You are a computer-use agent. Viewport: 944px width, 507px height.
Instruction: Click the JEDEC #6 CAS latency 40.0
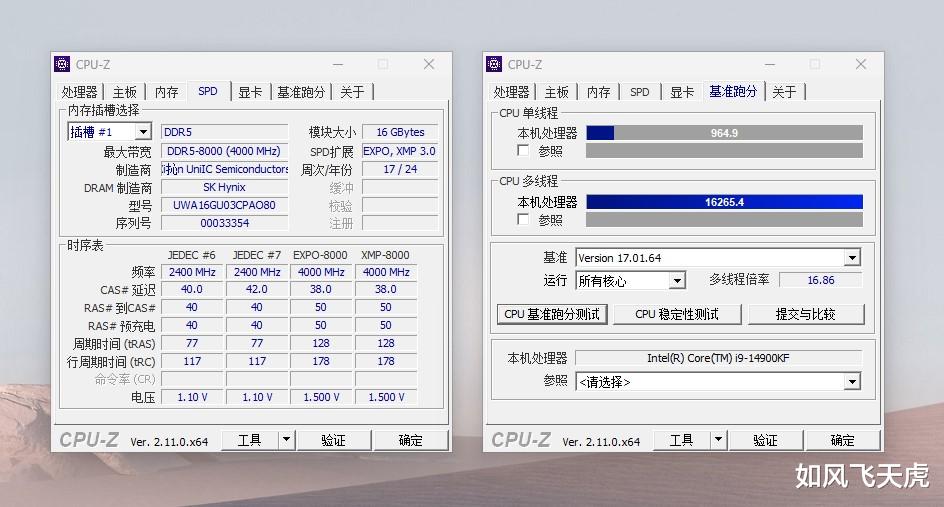point(192,289)
